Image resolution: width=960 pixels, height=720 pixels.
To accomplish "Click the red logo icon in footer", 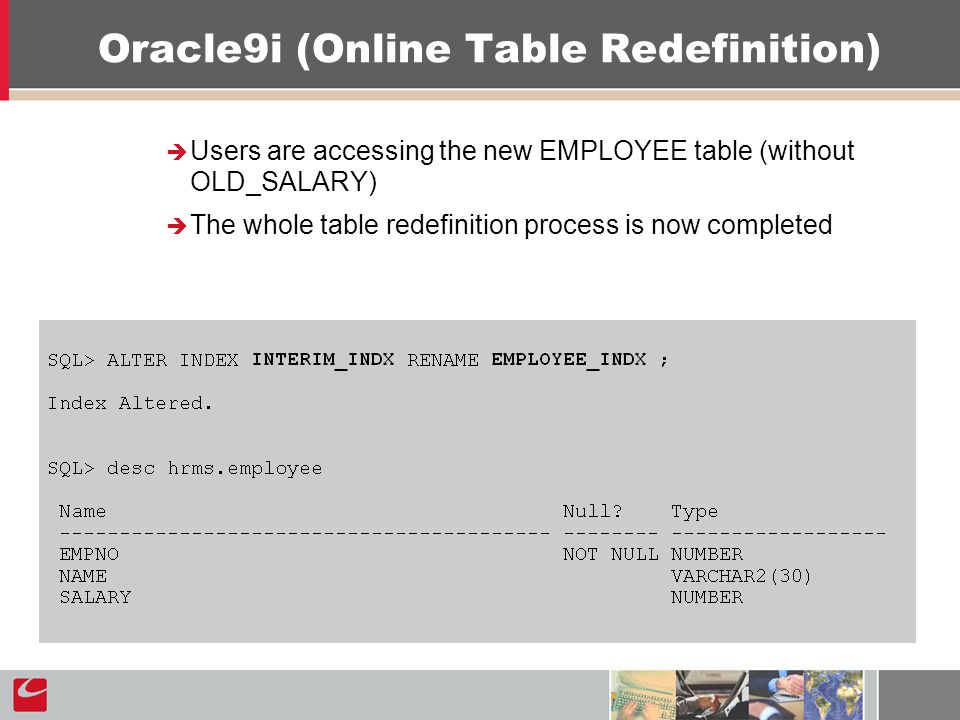I will pos(30,694).
